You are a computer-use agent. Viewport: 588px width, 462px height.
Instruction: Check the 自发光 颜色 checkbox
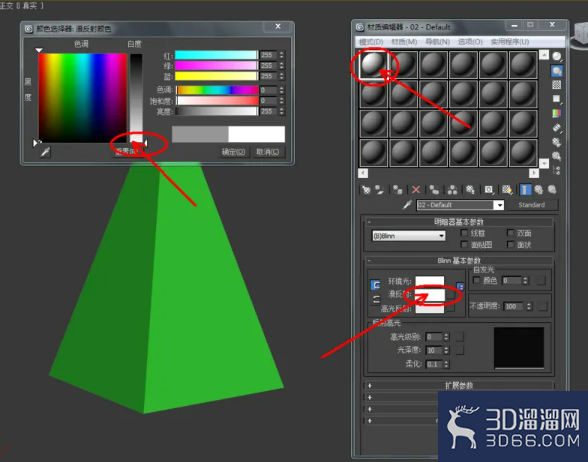(477, 280)
